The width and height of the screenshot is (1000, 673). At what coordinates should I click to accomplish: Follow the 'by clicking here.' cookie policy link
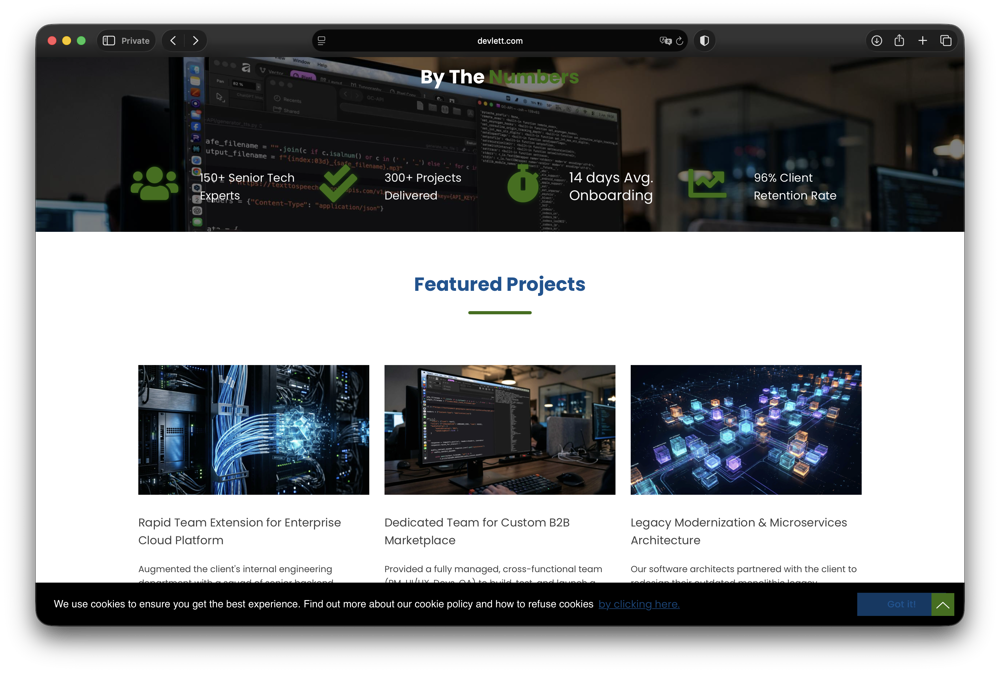pos(638,604)
